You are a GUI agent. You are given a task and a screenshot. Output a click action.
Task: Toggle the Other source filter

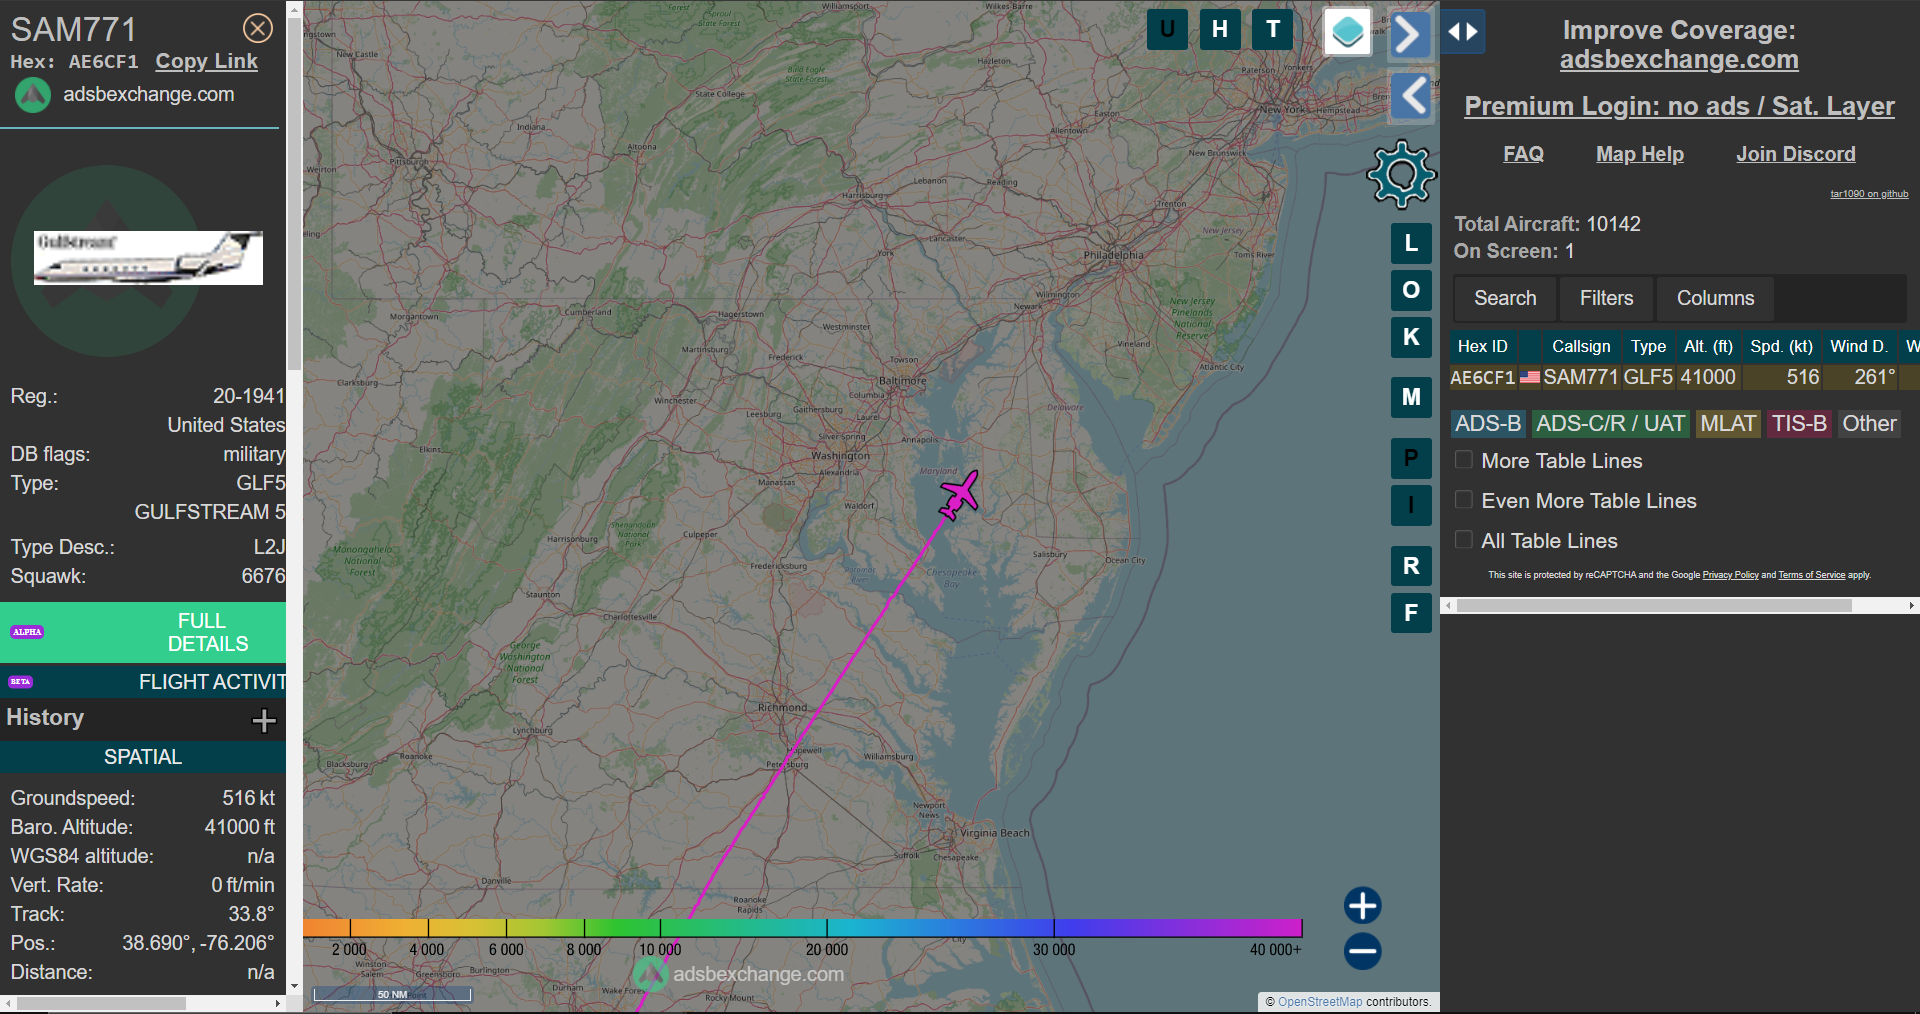click(1869, 424)
